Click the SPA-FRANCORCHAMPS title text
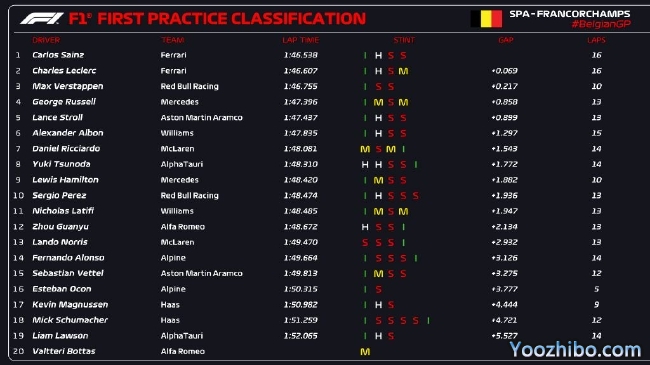 point(570,14)
